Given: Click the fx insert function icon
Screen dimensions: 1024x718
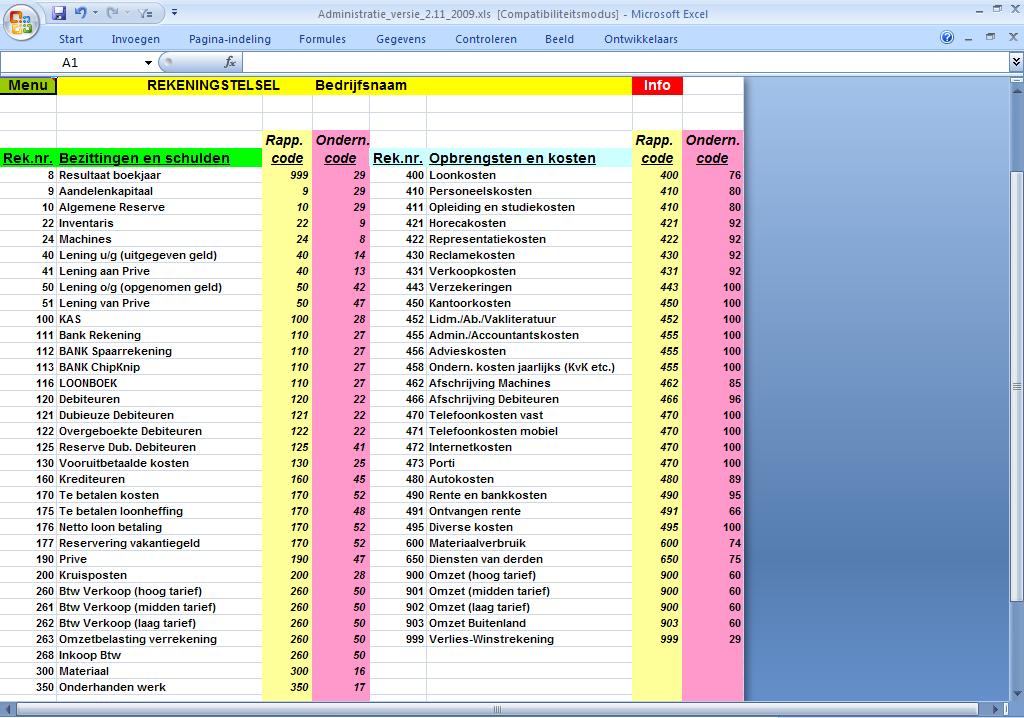Looking at the screenshot, I should pyautogui.click(x=229, y=62).
